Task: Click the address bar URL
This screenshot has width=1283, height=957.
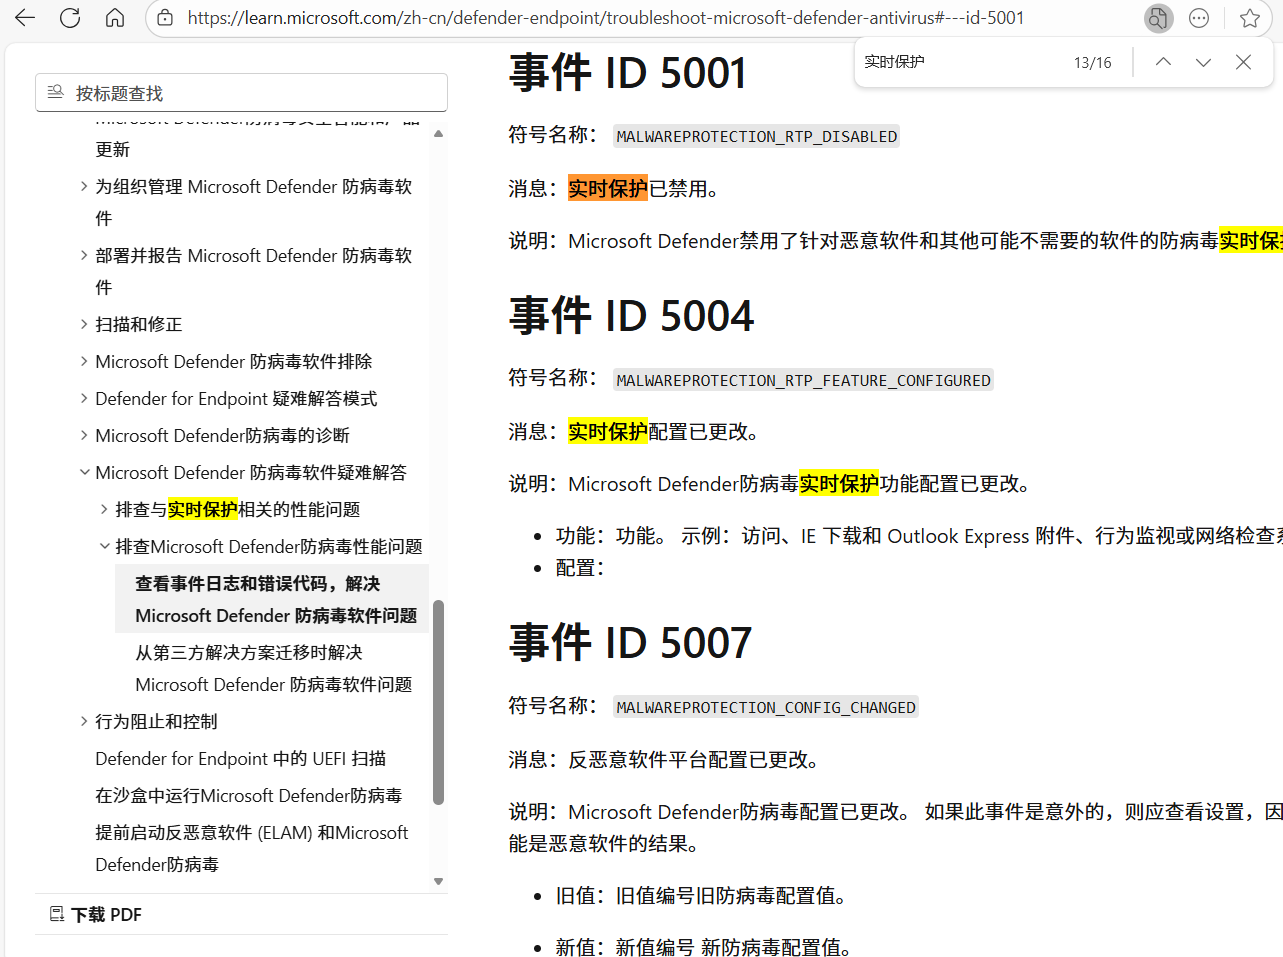Action: coord(606,18)
